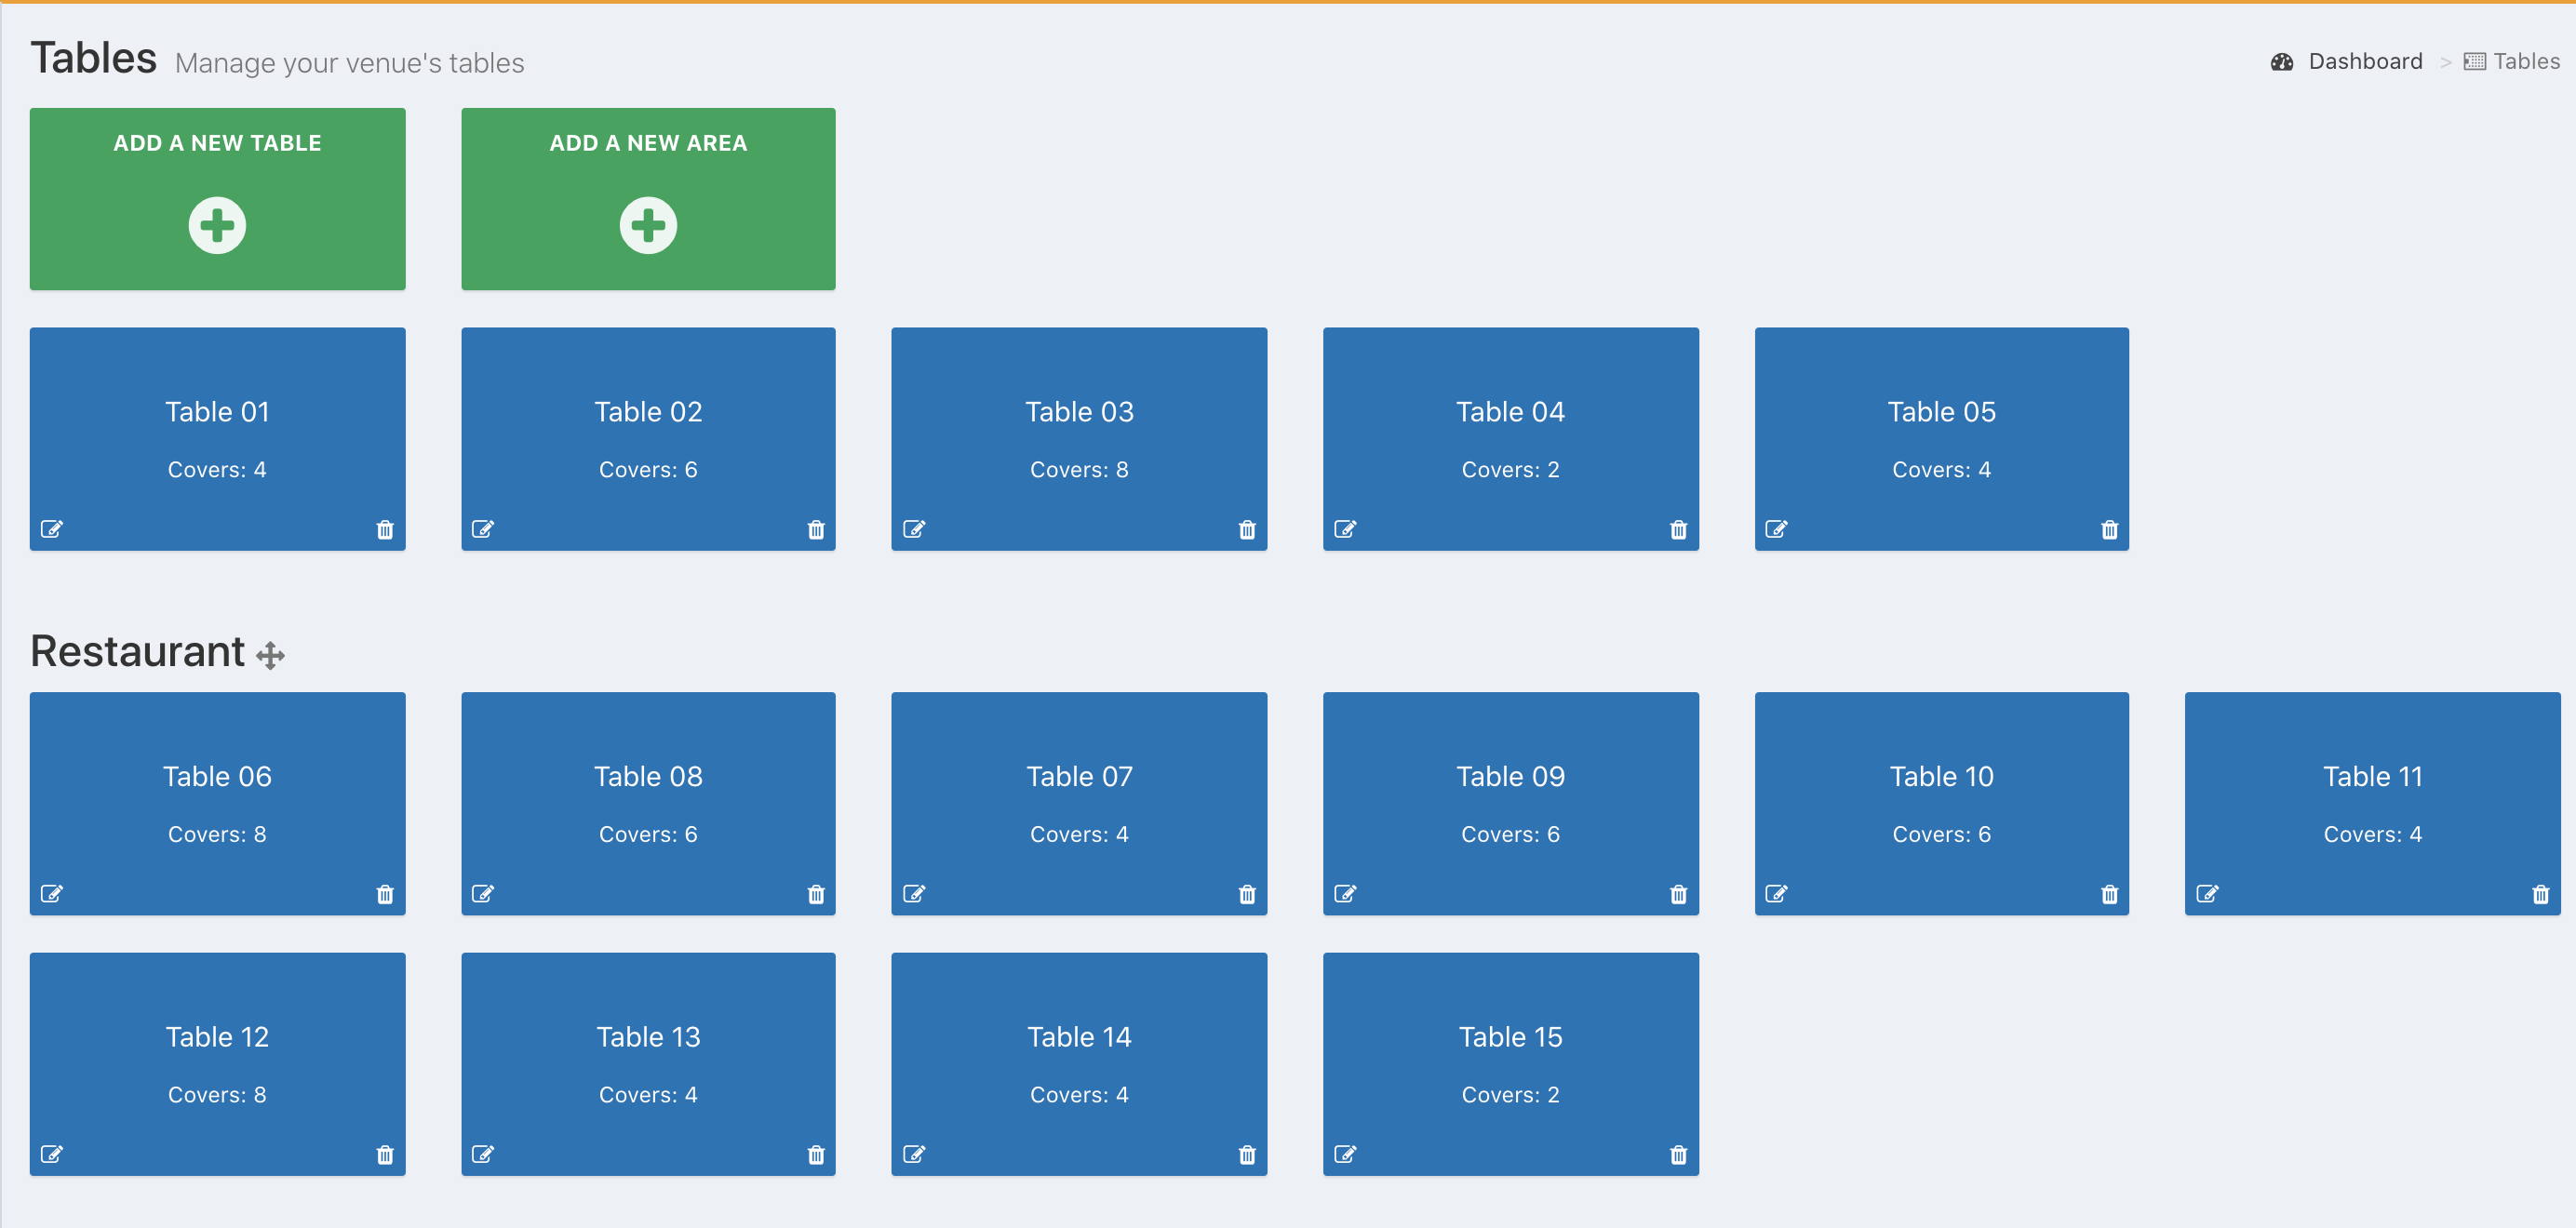The image size is (2576, 1228).
Task: Select the Table 04 card
Action: click(x=1510, y=438)
